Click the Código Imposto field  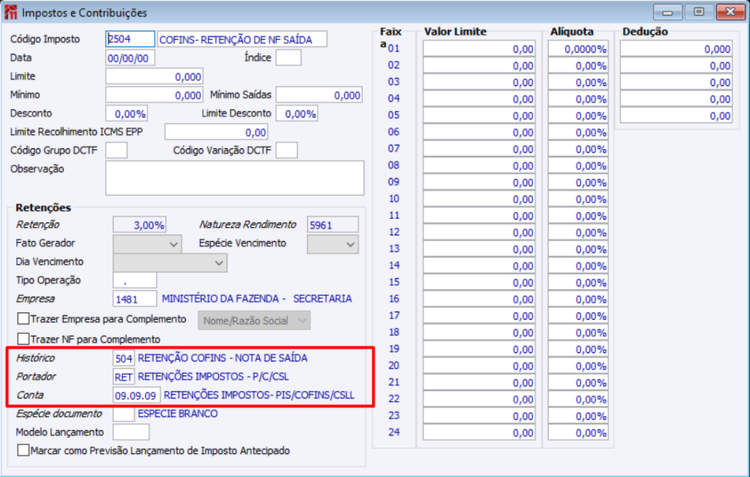[130, 39]
